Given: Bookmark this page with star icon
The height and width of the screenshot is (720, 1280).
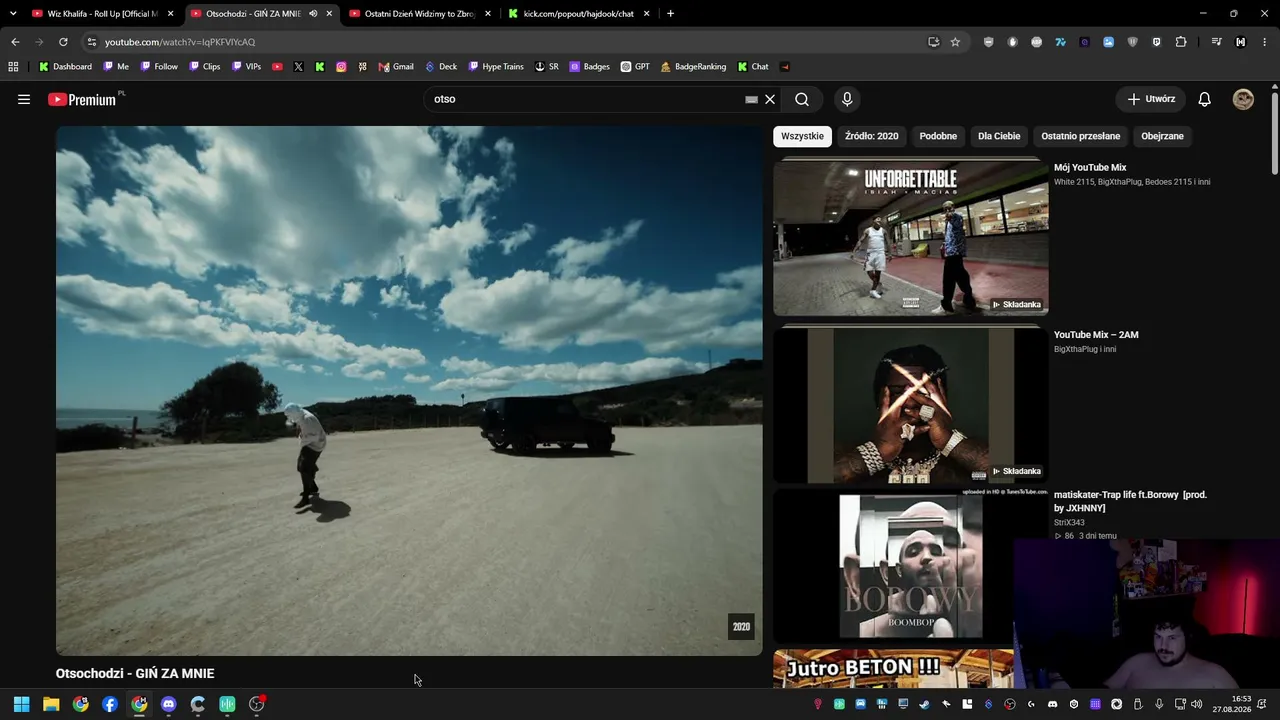Looking at the screenshot, I should pos(955,42).
